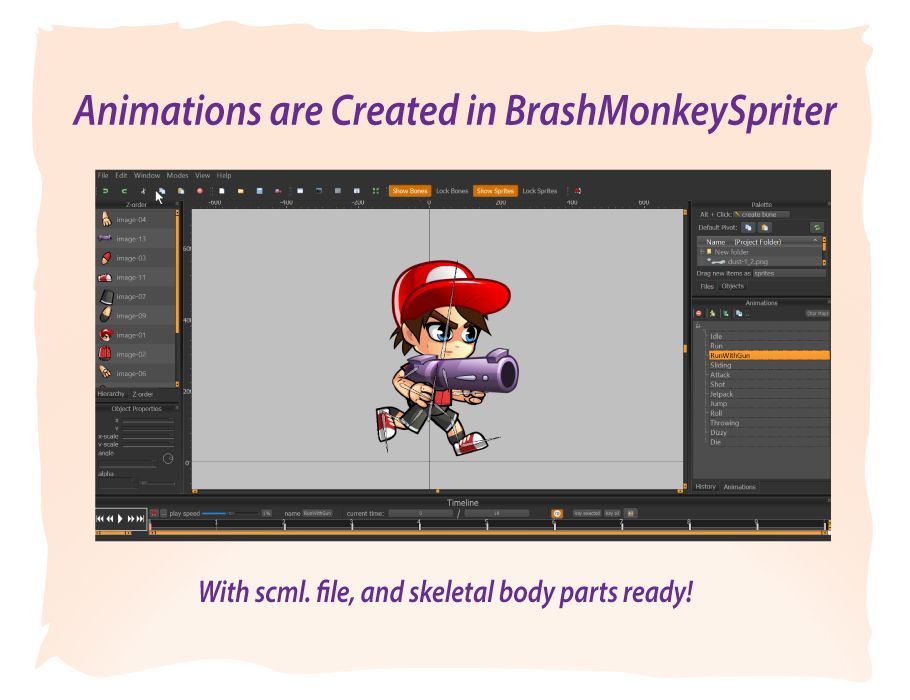Click the play button on timeline
The image size is (910, 700).
120,519
